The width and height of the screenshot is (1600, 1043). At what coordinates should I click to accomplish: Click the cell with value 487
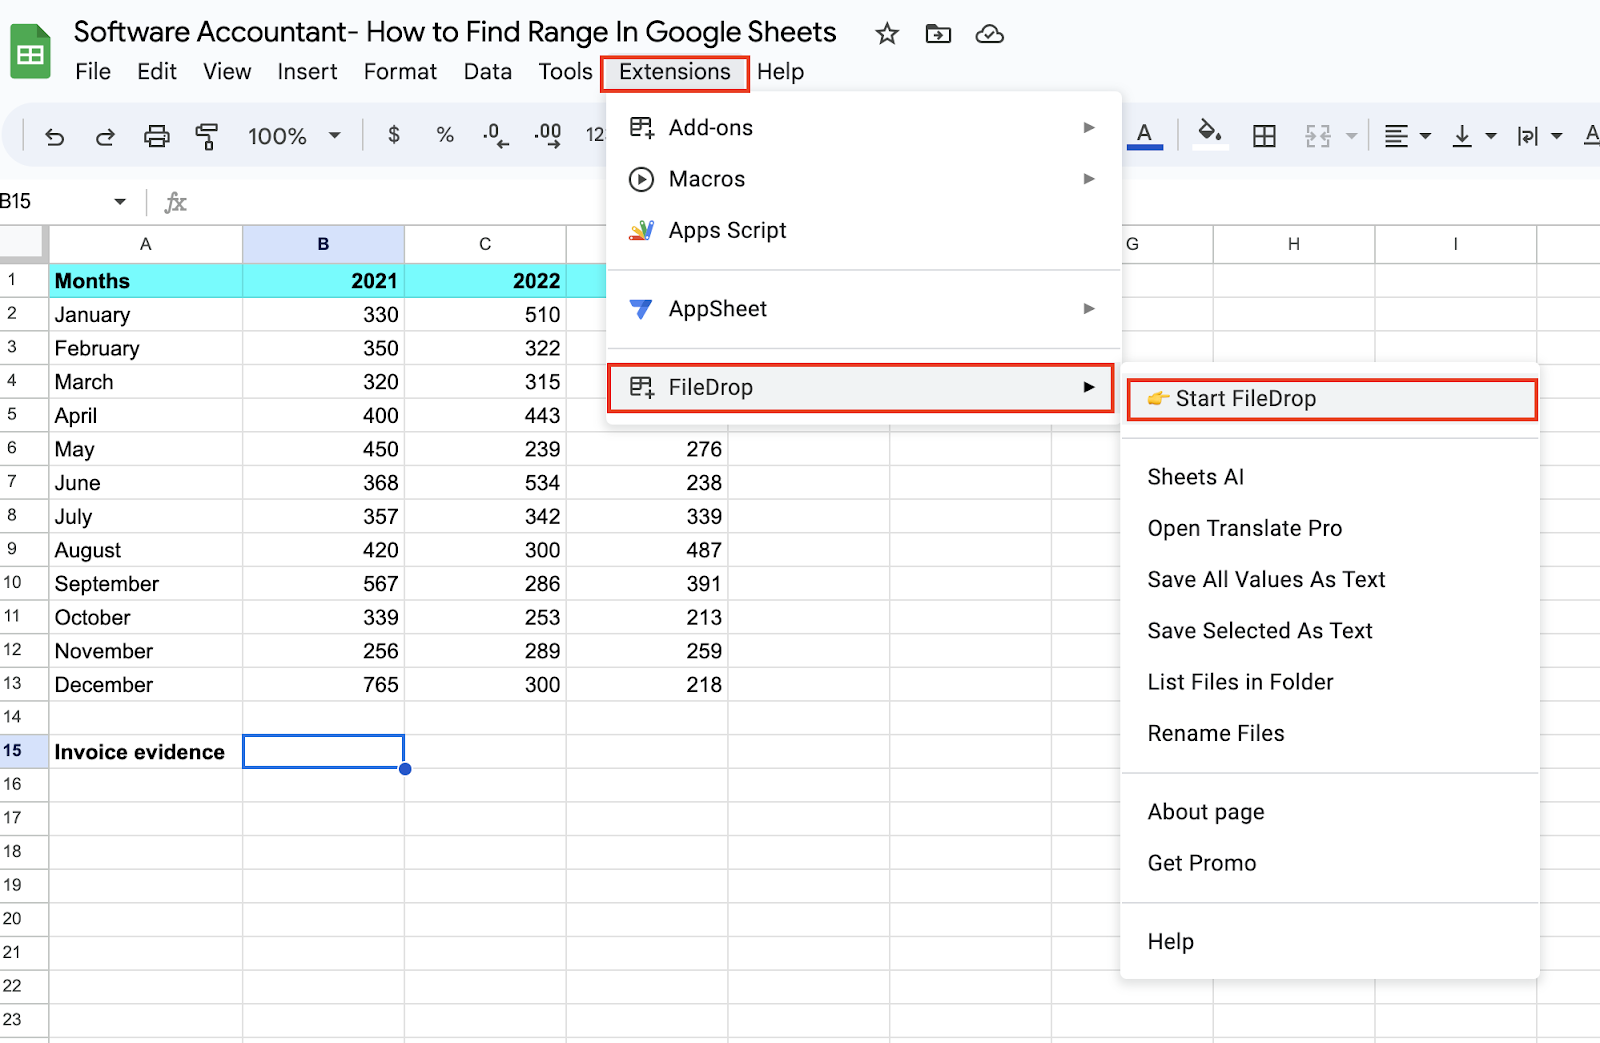(x=647, y=550)
